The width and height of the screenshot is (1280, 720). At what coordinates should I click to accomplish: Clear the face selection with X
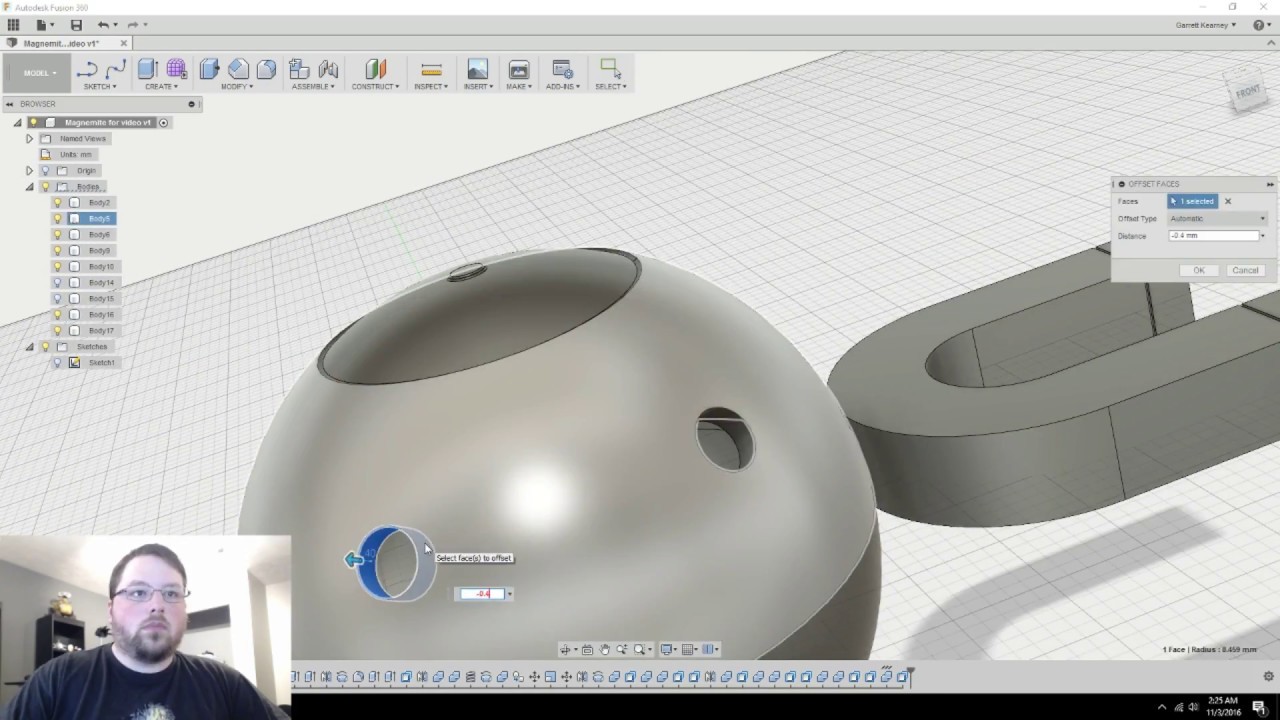click(x=1228, y=202)
